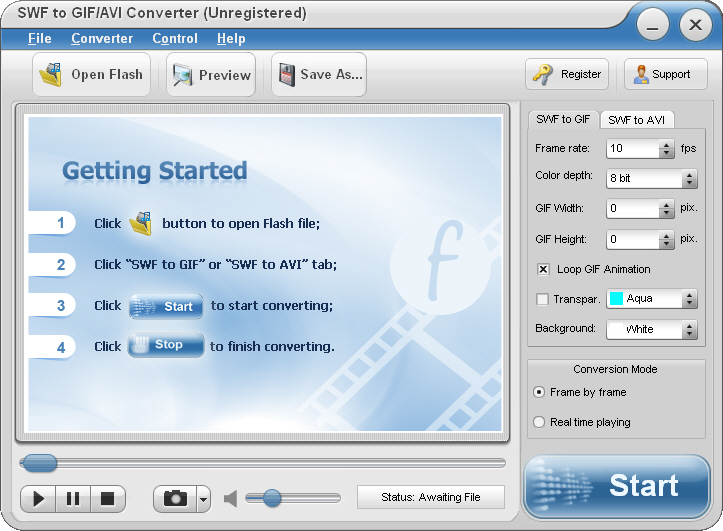
Task: Click the large Start conversion button
Action: pos(616,486)
